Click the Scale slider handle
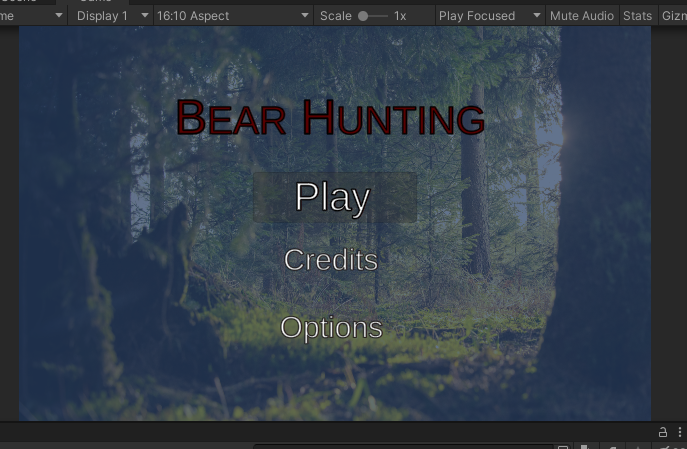This screenshot has height=449, width=687. 363,16
